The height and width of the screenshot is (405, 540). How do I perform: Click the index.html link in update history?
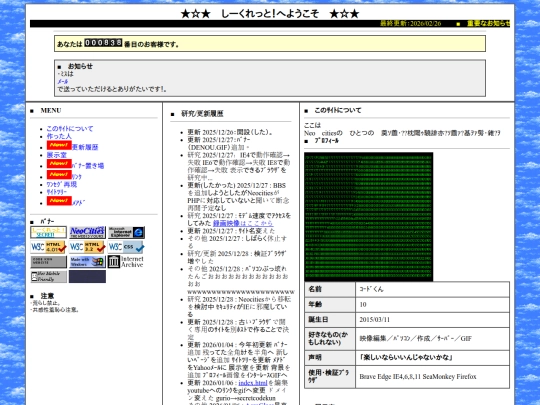[x=253, y=383]
